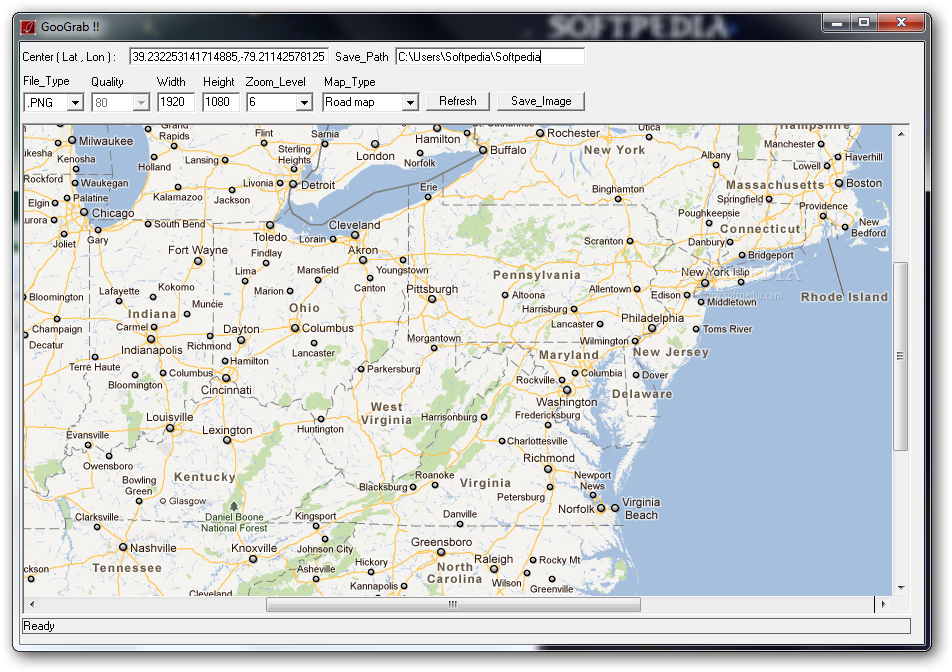This screenshot has height=672, width=952.
Task: Click the Boston label on the map
Action: 864,183
